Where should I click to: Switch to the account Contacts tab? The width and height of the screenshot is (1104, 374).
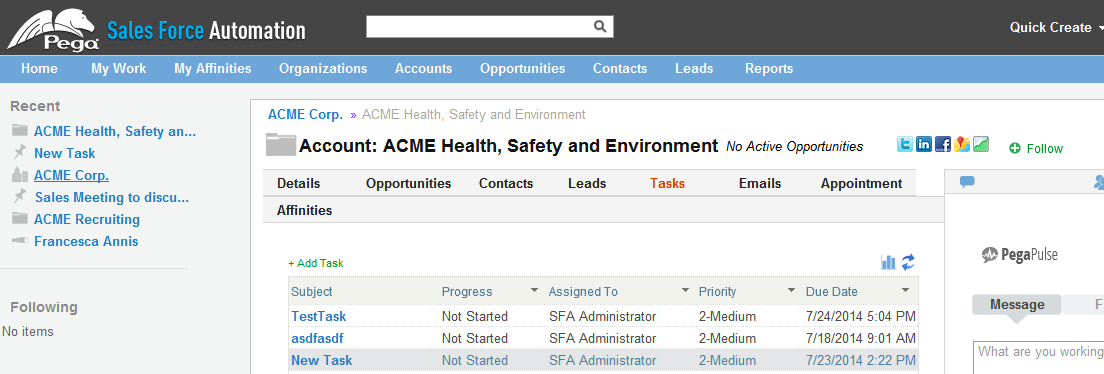506,183
